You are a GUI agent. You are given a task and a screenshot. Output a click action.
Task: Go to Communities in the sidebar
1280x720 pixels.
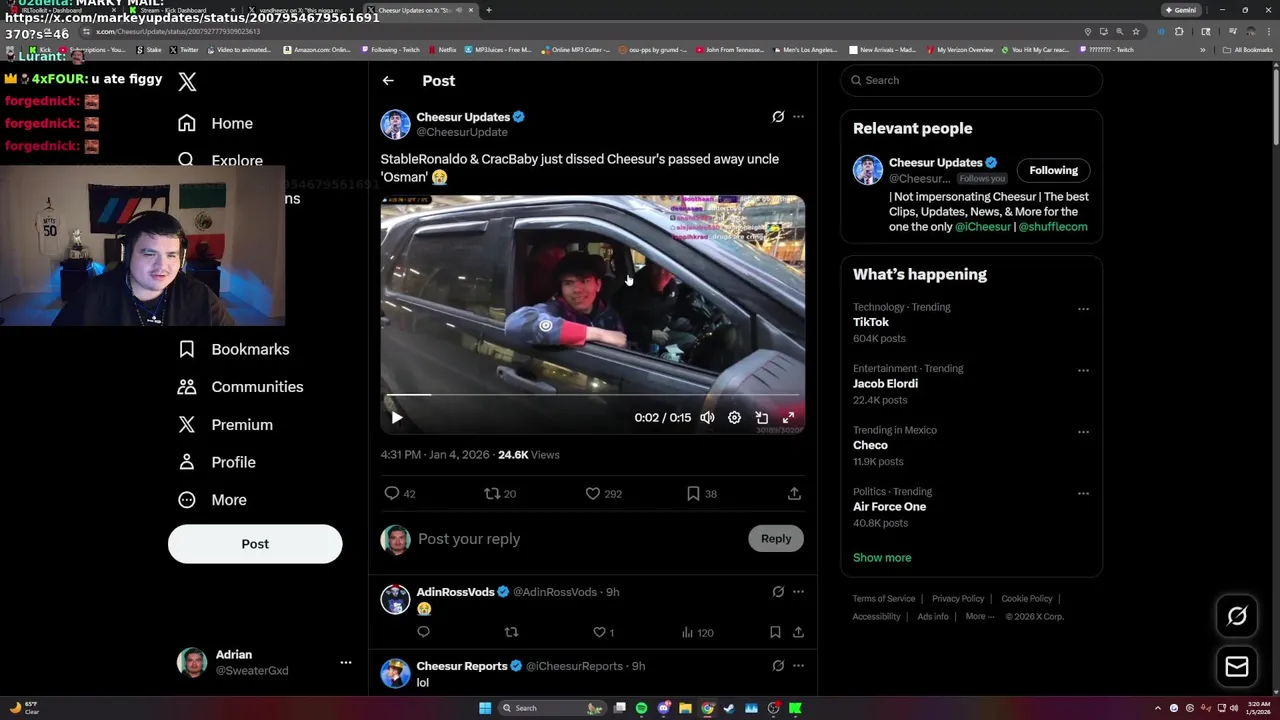(240, 387)
